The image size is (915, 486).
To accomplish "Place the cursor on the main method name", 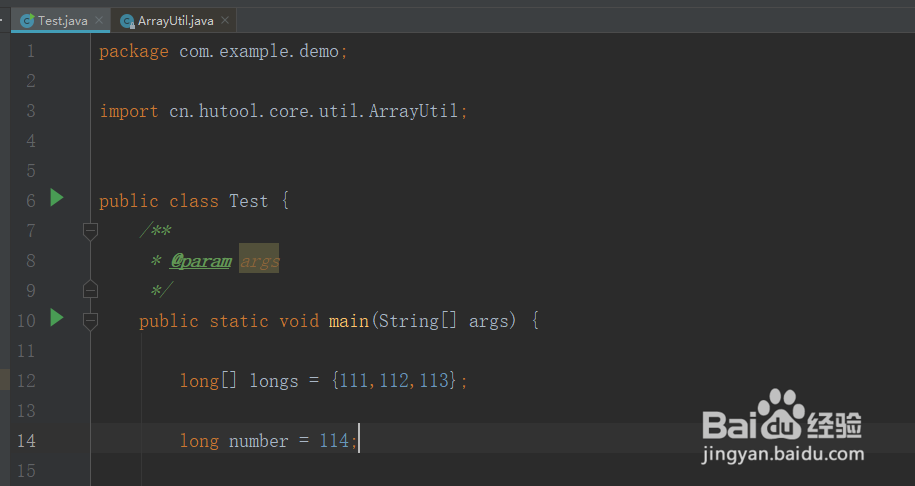I will coord(348,321).
